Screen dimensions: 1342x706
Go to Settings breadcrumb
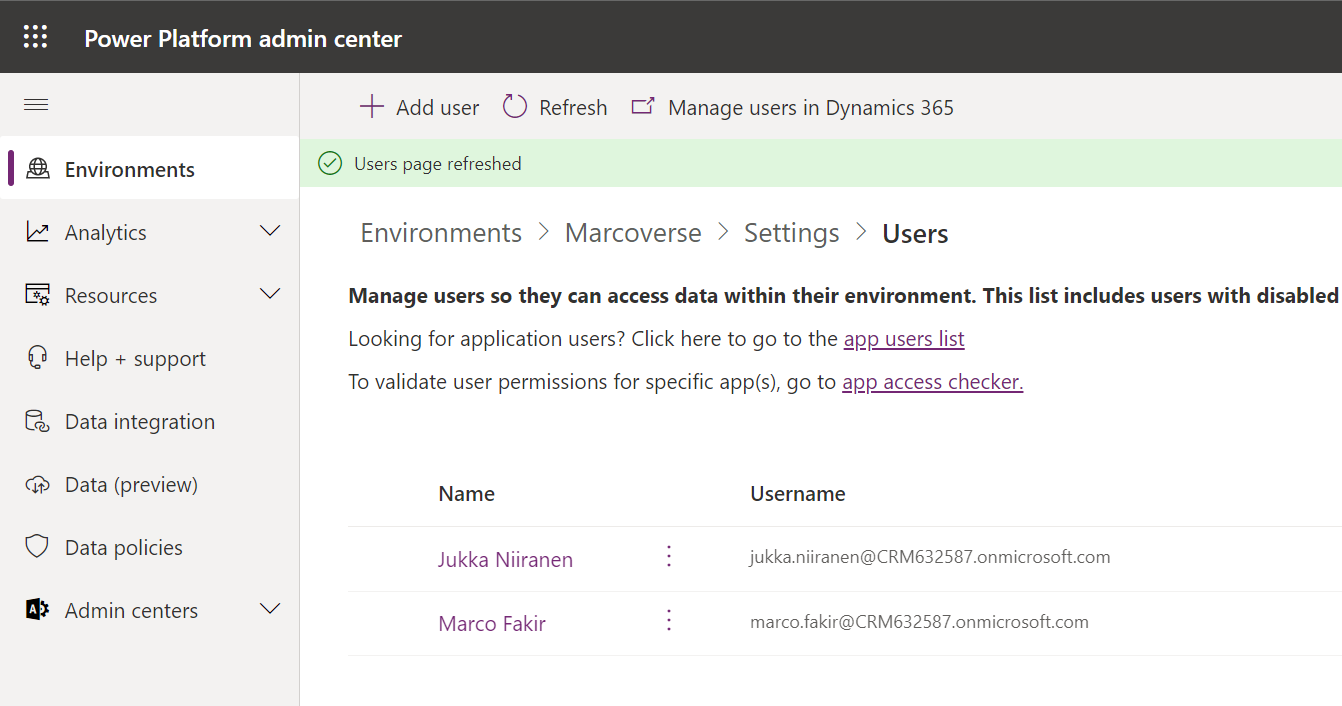[792, 233]
